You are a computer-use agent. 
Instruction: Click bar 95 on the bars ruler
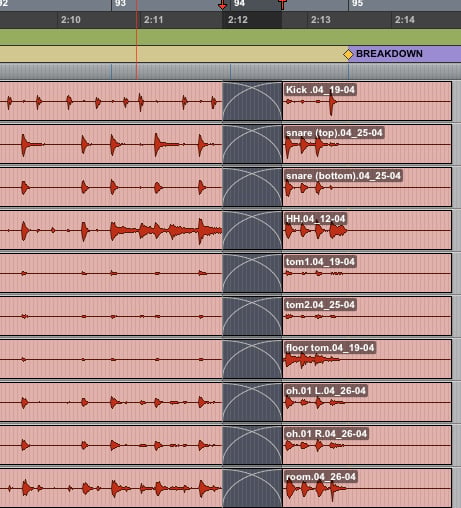coord(357,4)
